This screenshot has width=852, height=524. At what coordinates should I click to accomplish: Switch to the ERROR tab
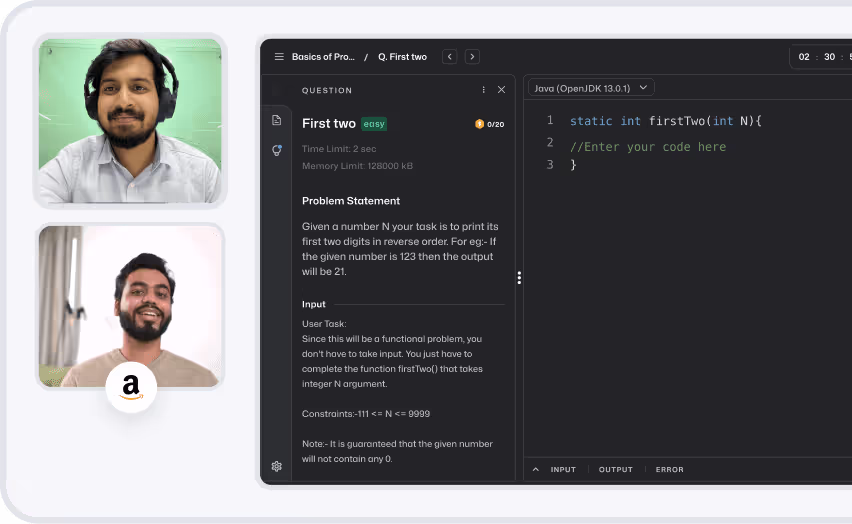(669, 469)
